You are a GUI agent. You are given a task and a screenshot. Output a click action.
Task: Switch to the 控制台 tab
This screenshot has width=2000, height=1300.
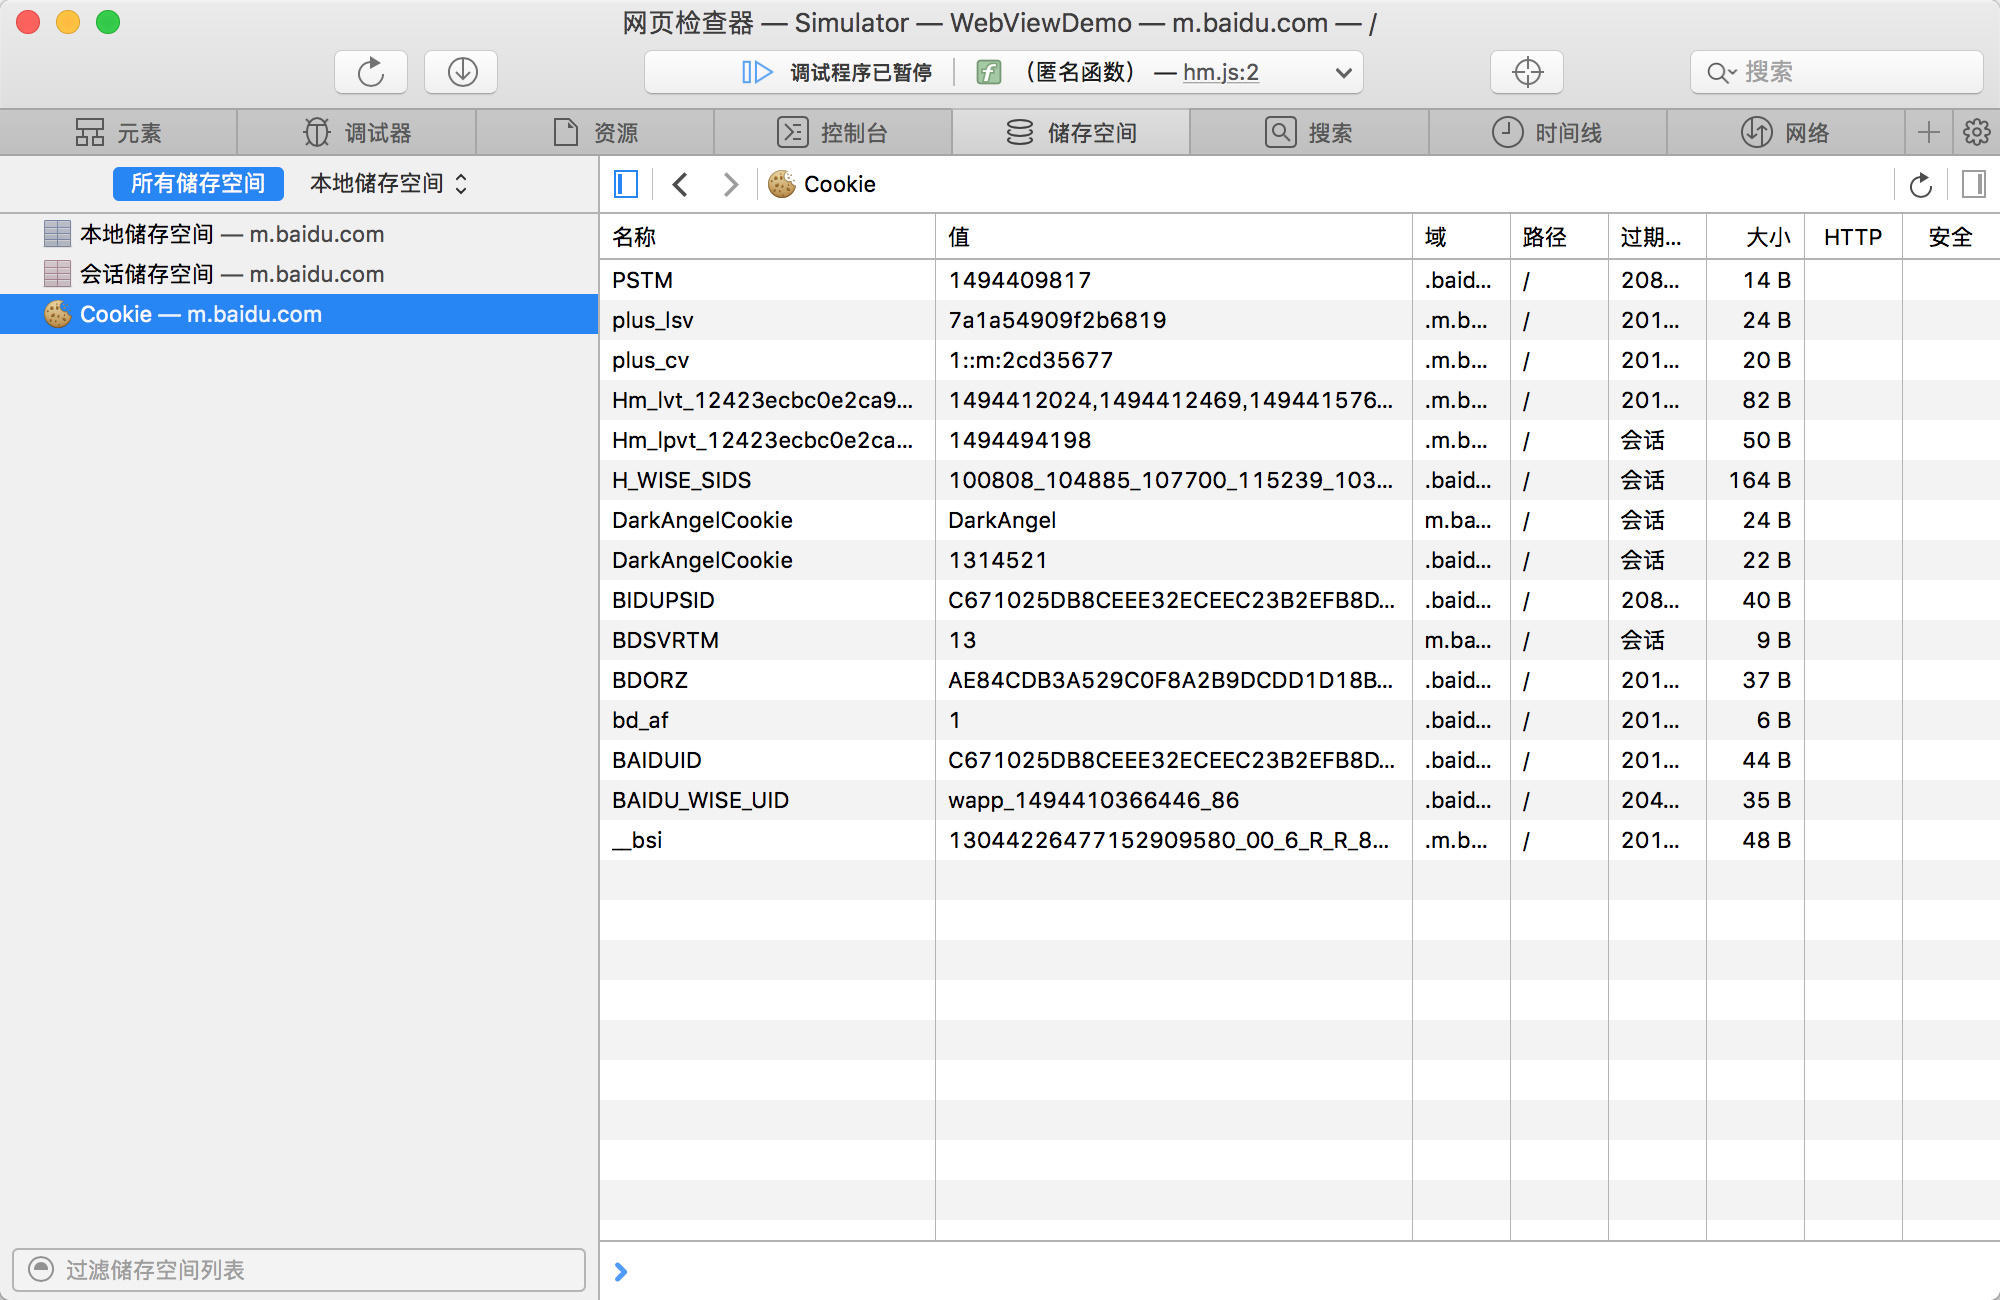(x=833, y=132)
